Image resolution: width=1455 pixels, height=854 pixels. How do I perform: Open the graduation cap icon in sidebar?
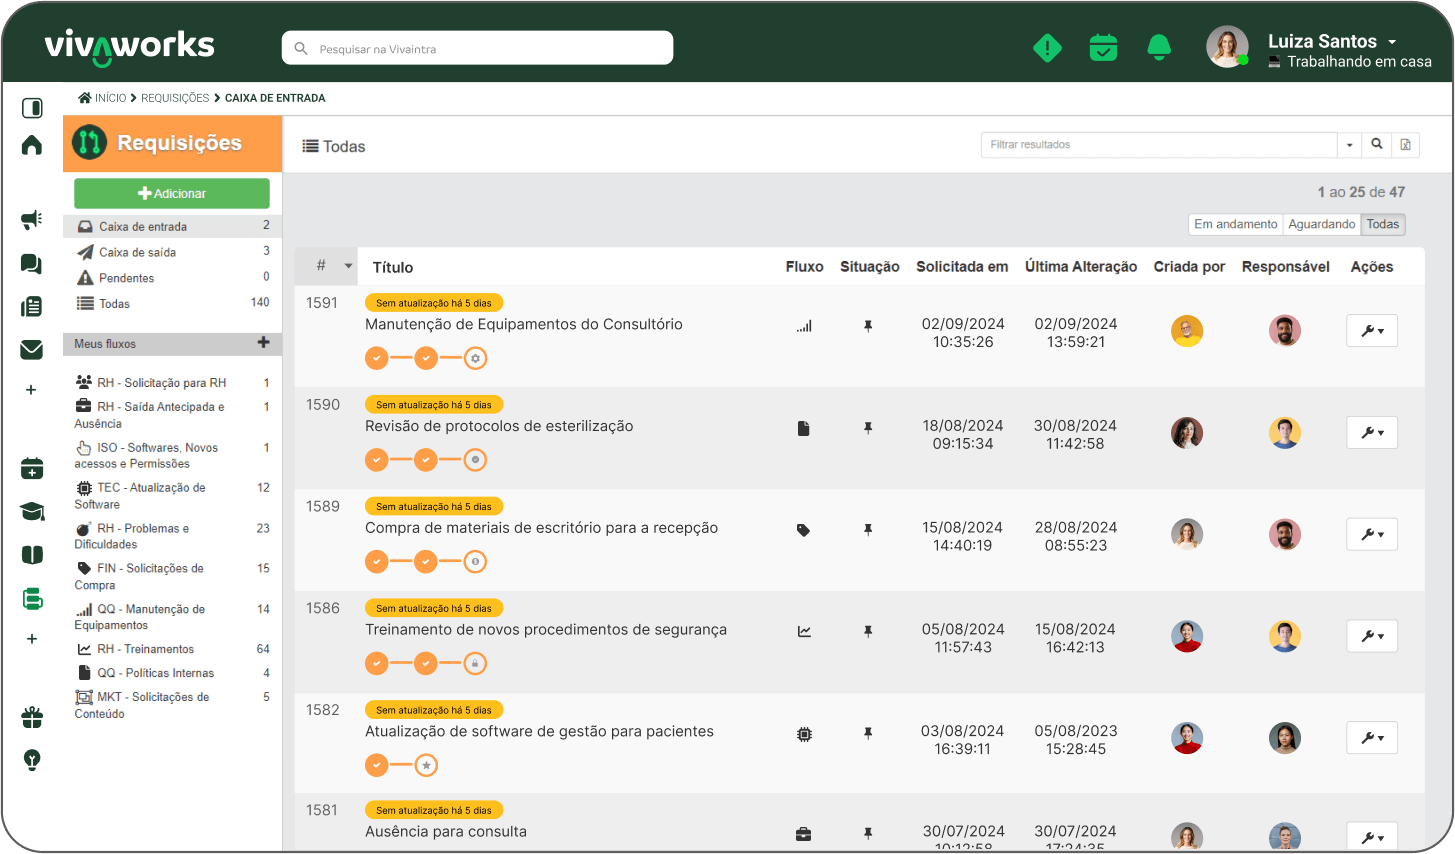pyautogui.click(x=32, y=512)
